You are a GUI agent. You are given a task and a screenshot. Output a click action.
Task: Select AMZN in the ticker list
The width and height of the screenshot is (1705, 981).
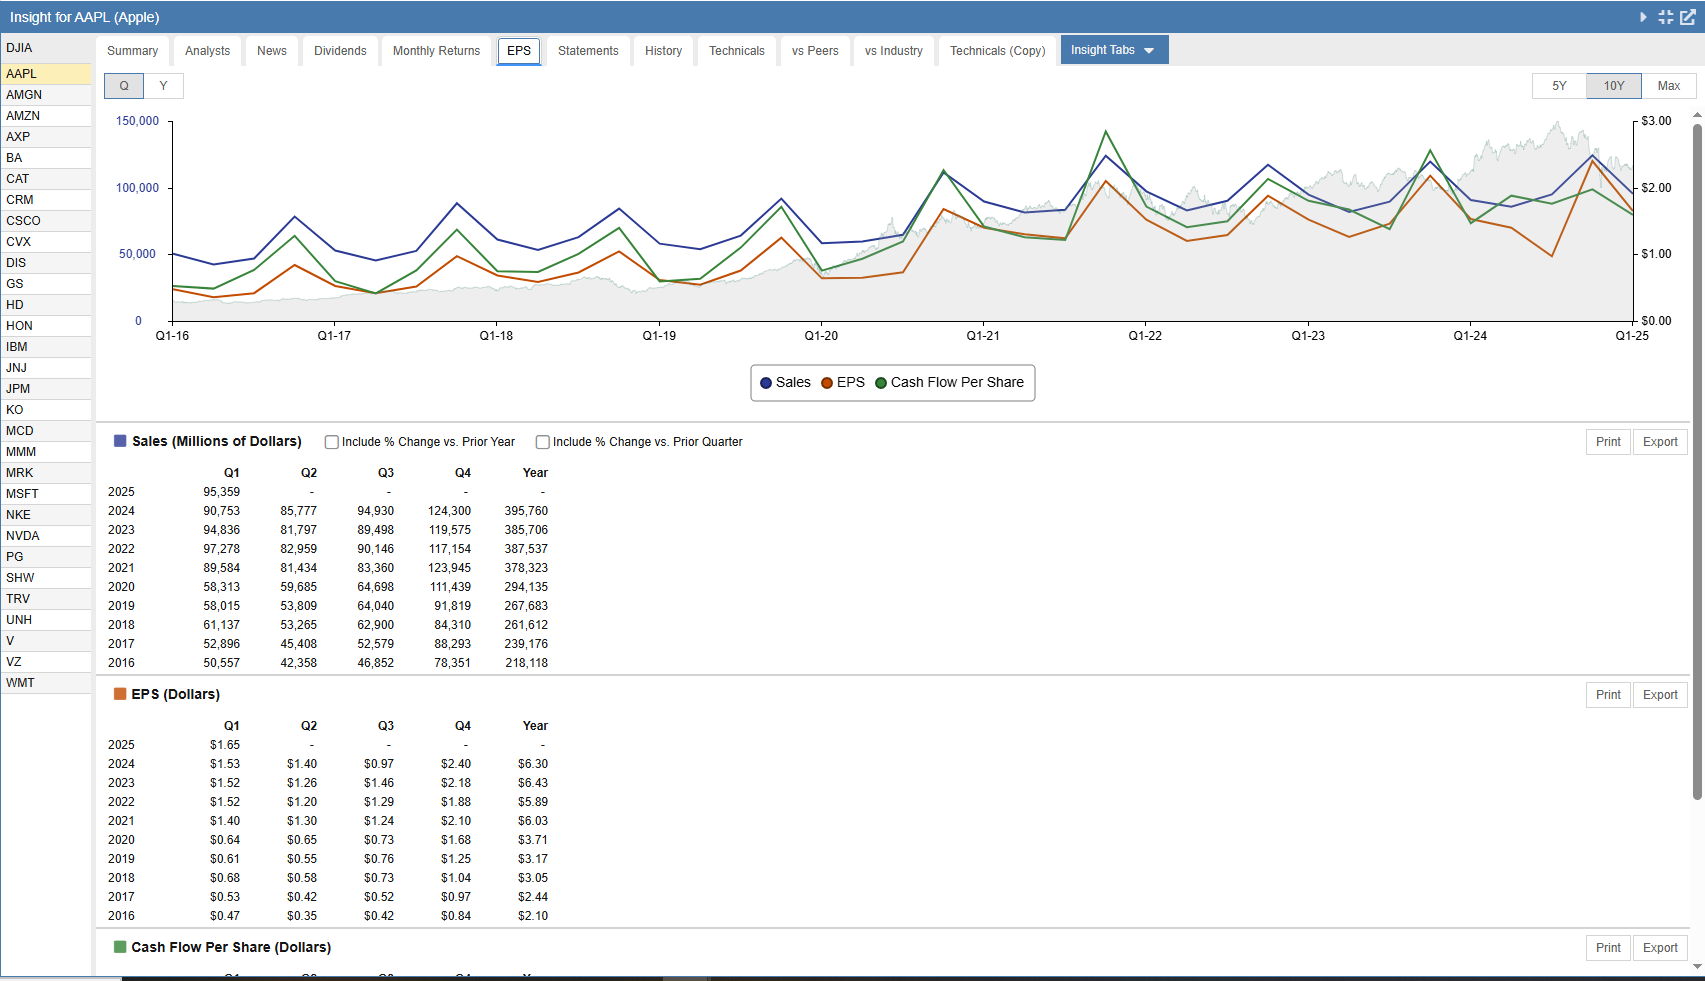click(46, 116)
